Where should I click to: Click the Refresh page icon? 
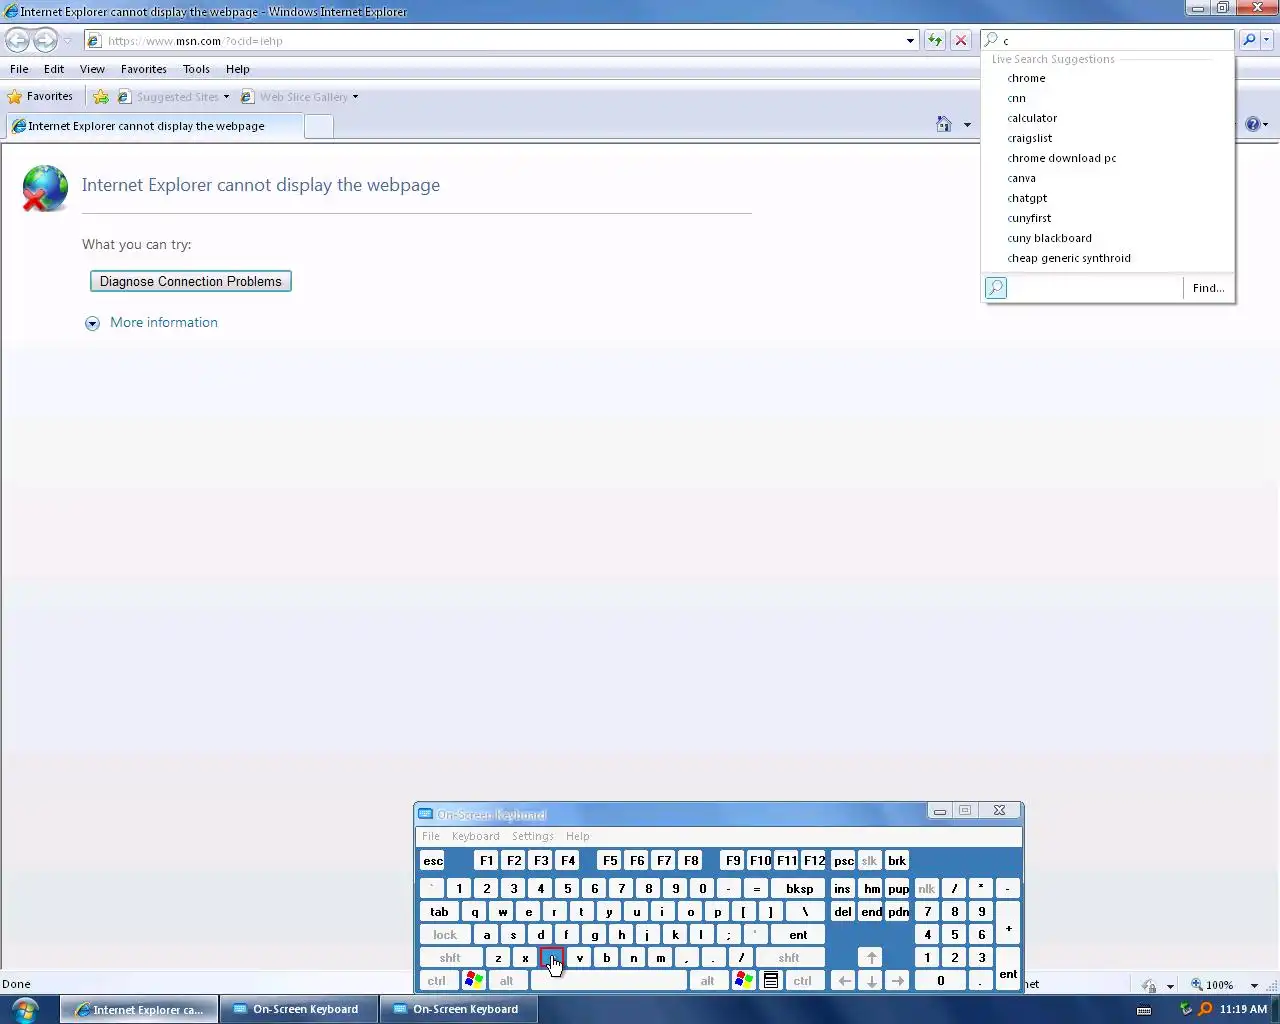point(935,40)
